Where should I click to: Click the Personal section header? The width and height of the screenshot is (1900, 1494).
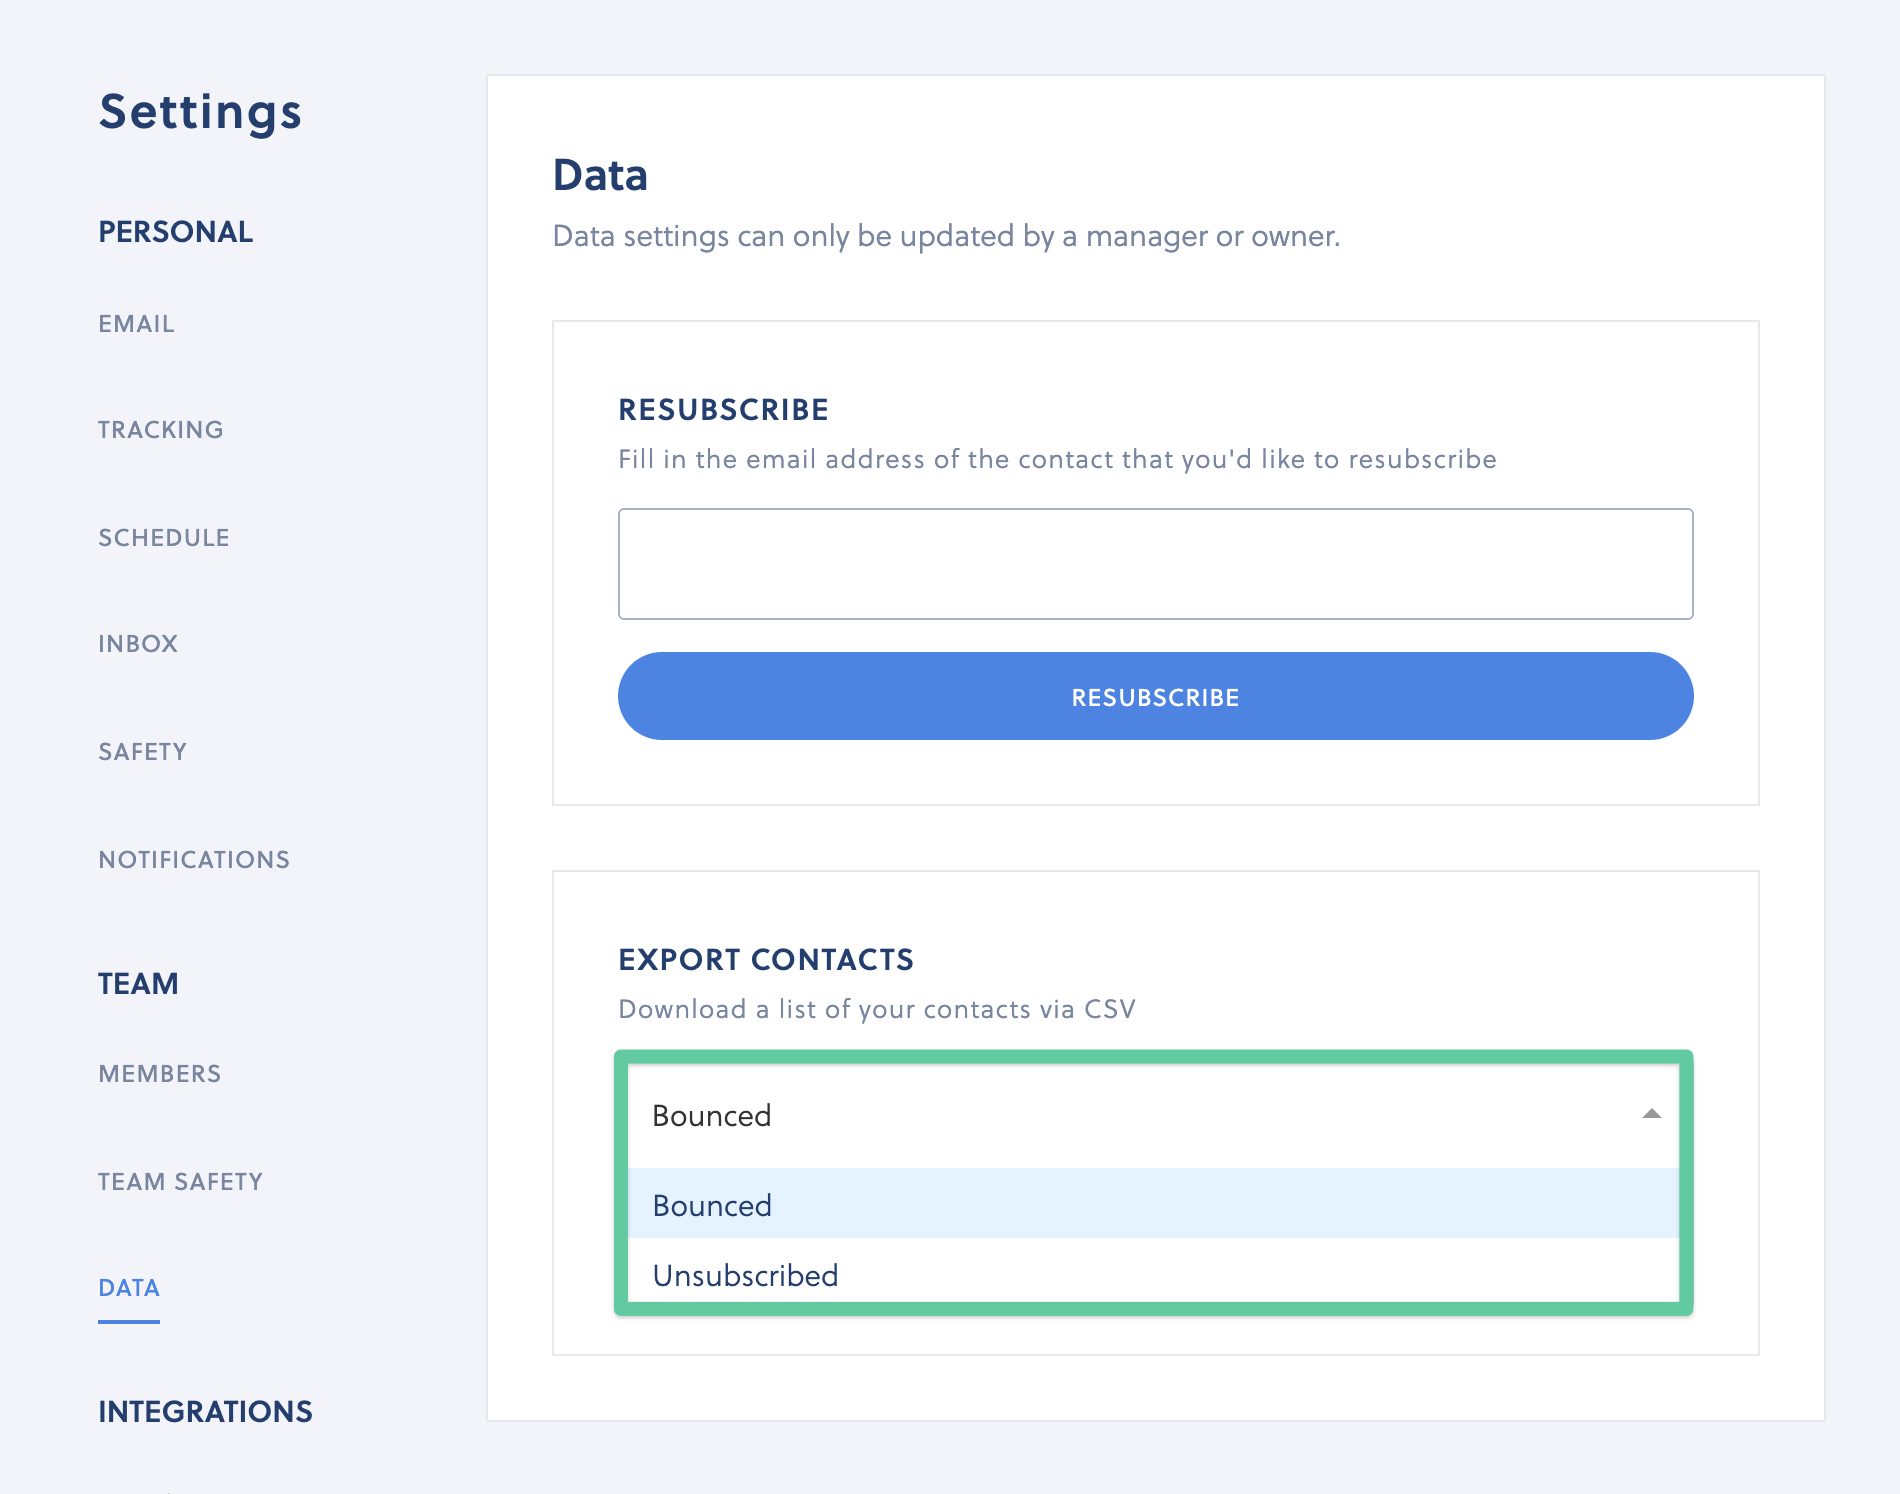pyautogui.click(x=176, y=232)
